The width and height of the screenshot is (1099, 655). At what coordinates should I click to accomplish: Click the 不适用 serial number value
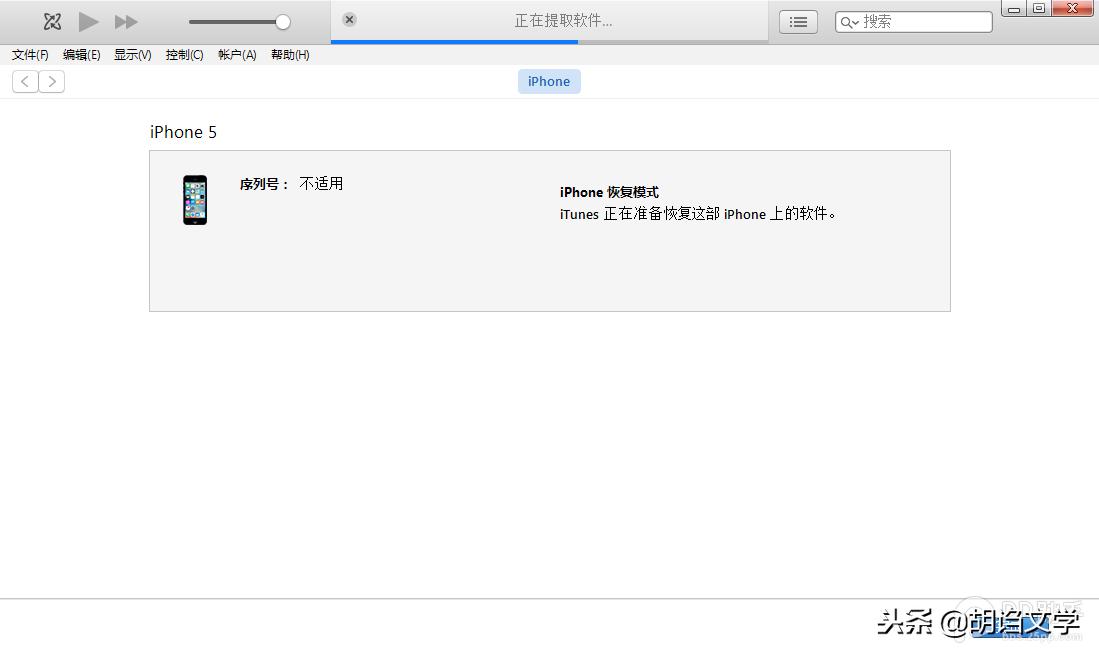click(321, 184)
